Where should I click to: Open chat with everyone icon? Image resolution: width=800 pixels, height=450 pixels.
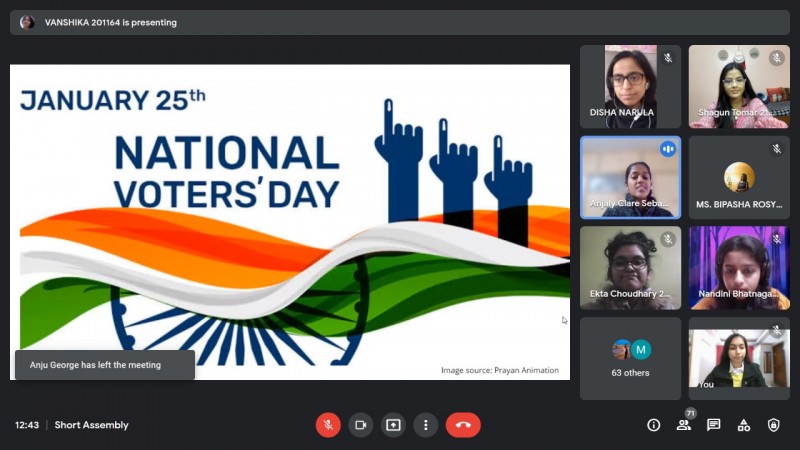(x=714, y=425)
